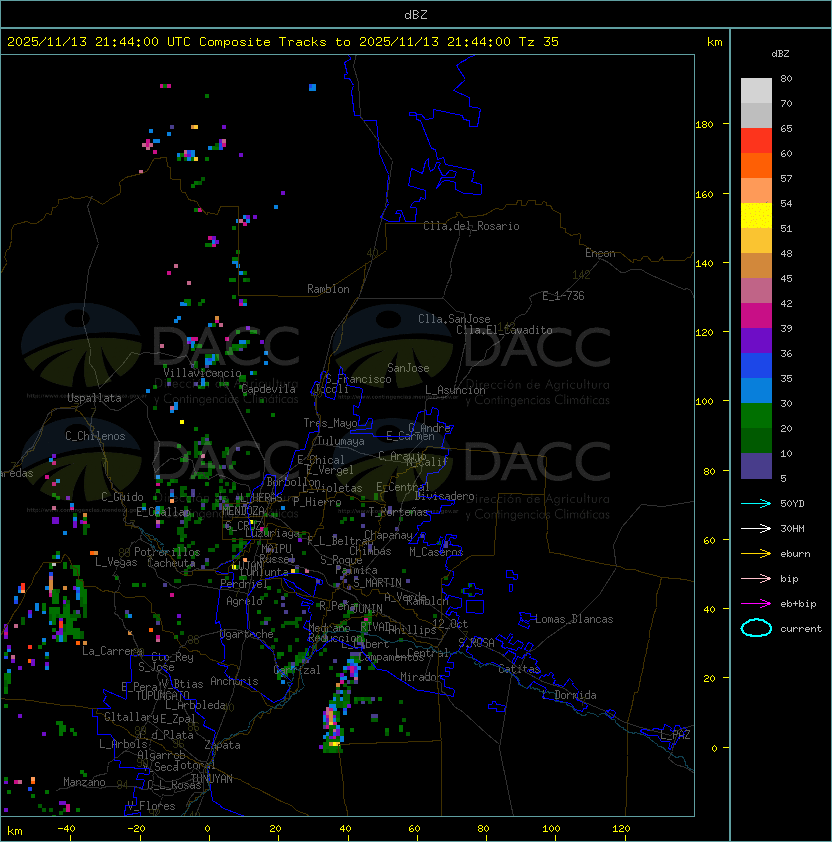Screen dimensions: 832x842
Task: Click the Villavicencio place label
Action: click(x=202, y=373)
